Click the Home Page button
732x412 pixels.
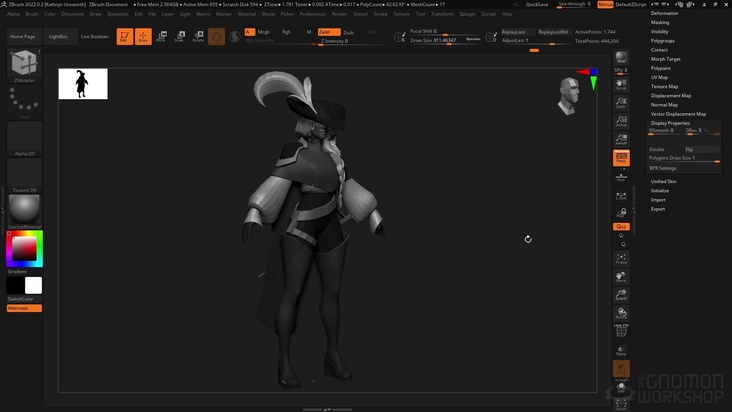pos(22,36)
